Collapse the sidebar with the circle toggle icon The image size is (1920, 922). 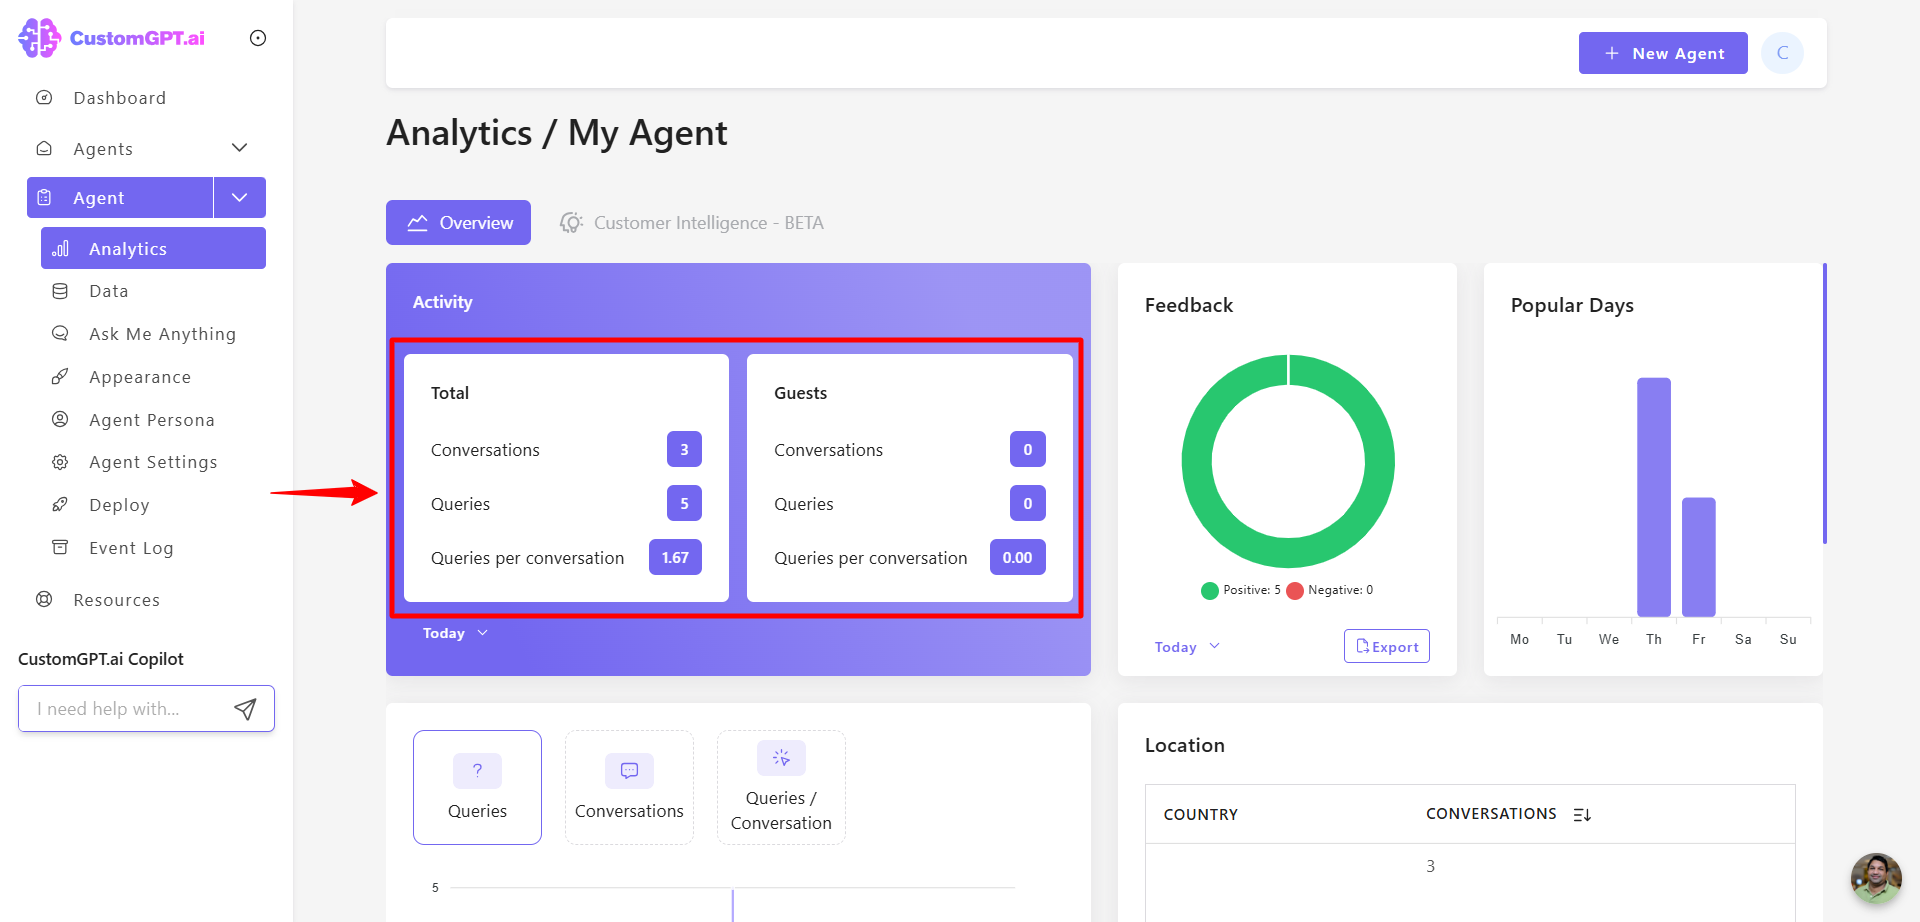click(258, 38)
